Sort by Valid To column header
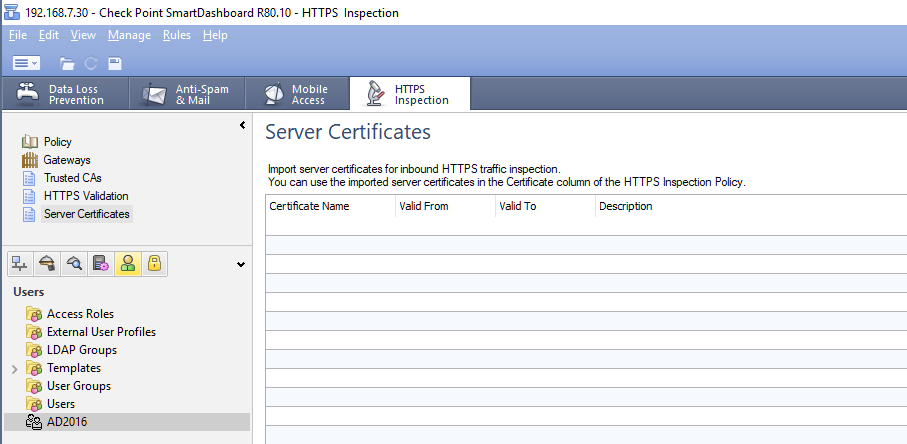This screenshot has height=444, width=907. [545, 206]
